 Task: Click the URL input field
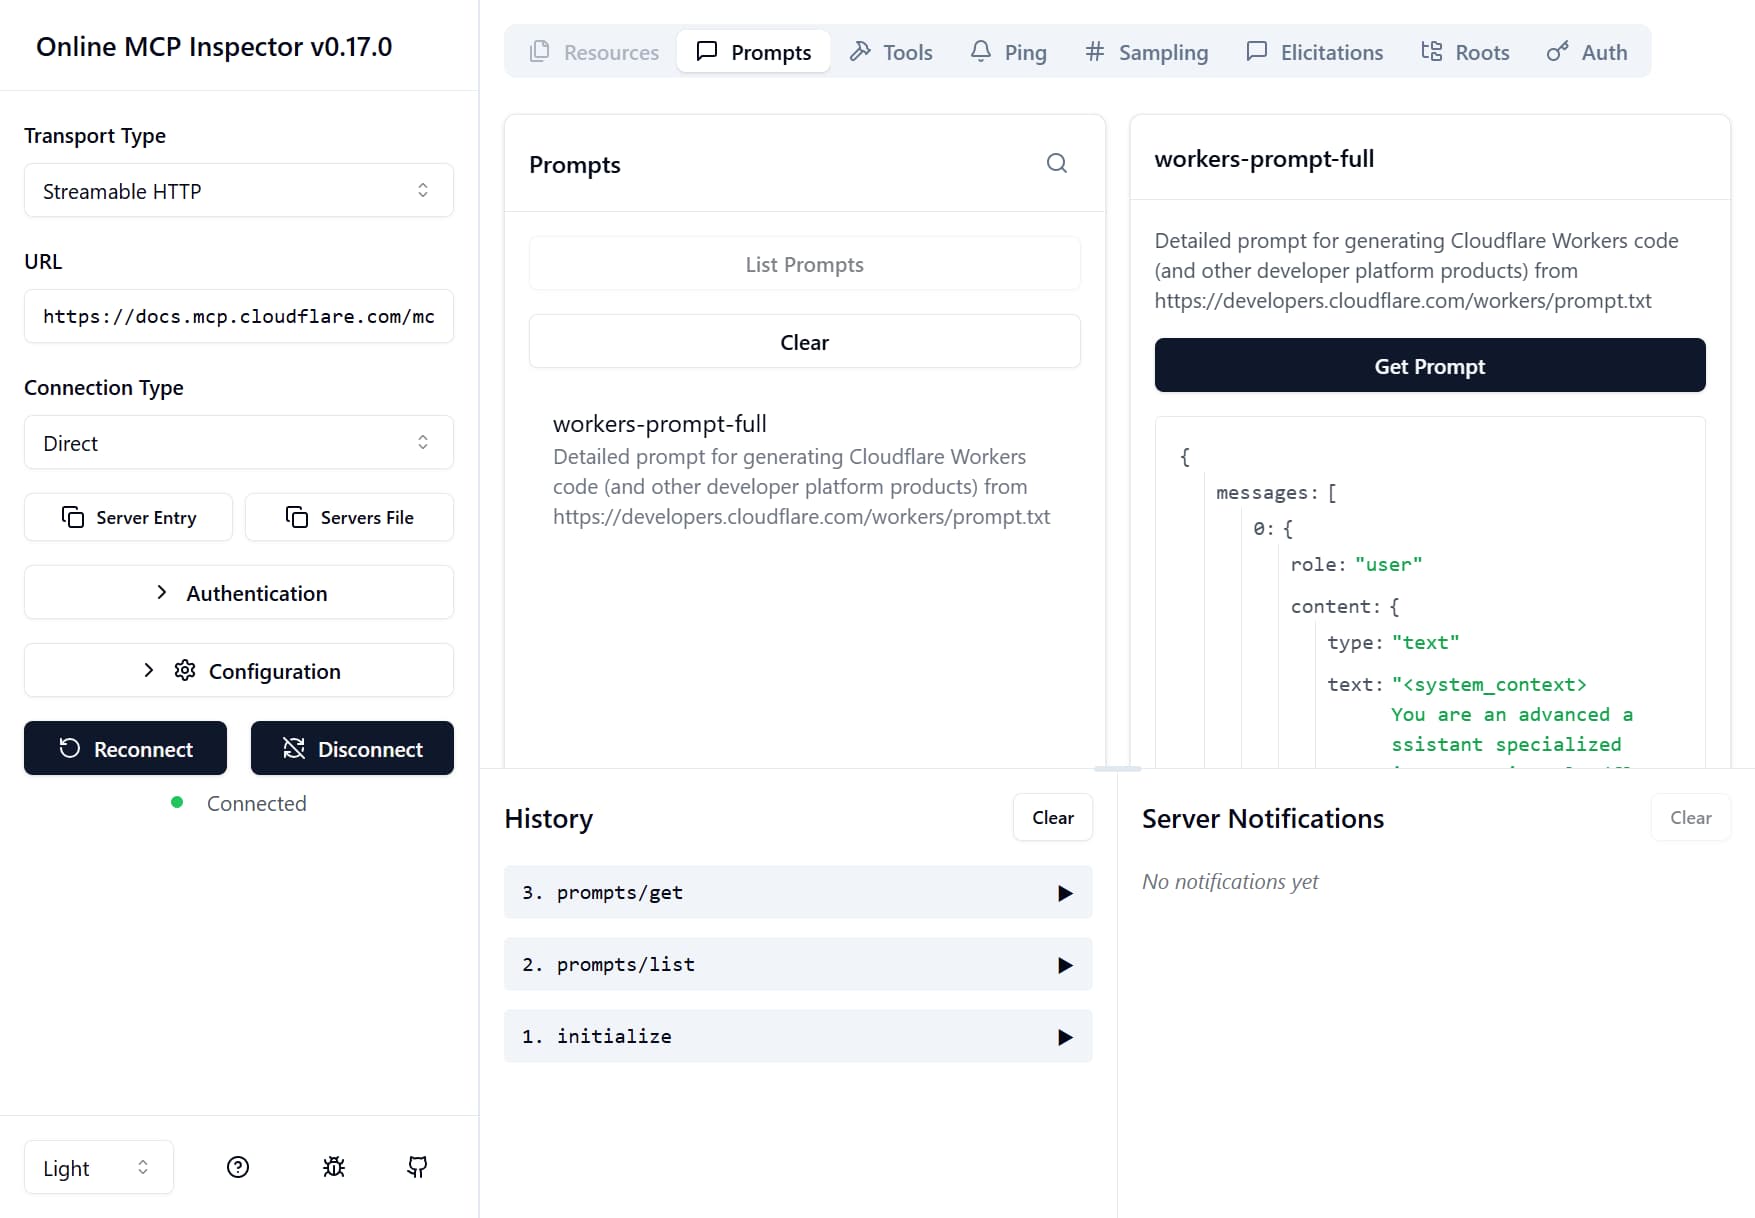(238, 316)
